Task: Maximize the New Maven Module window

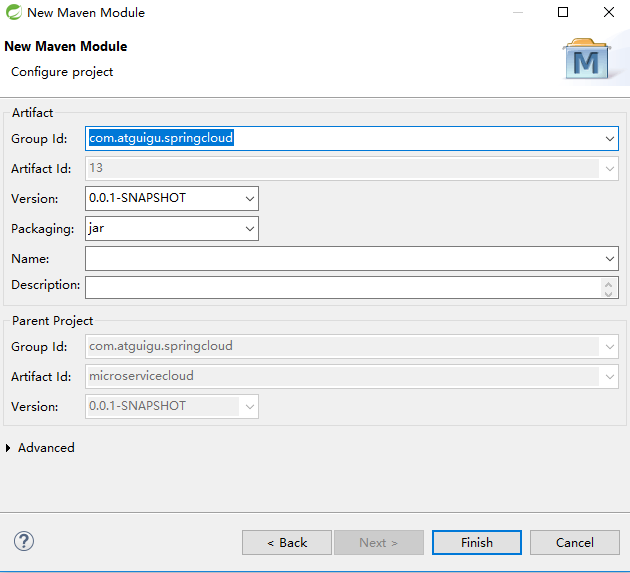Action: pos(563,12)
